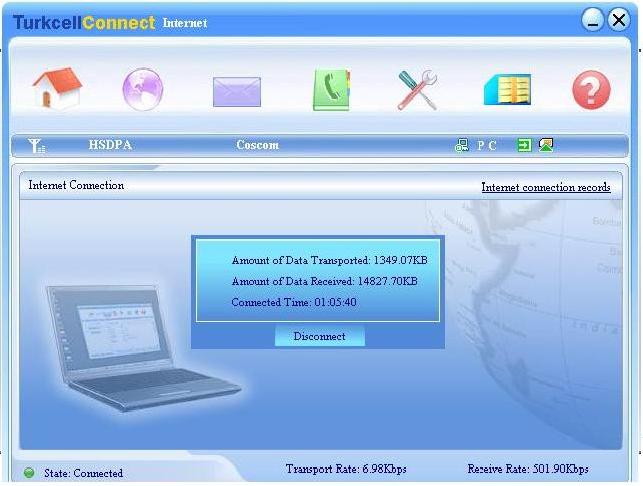Screen dimensions: 643x486
Task: Open the green phonebook icon
Action: pos(330,90)
